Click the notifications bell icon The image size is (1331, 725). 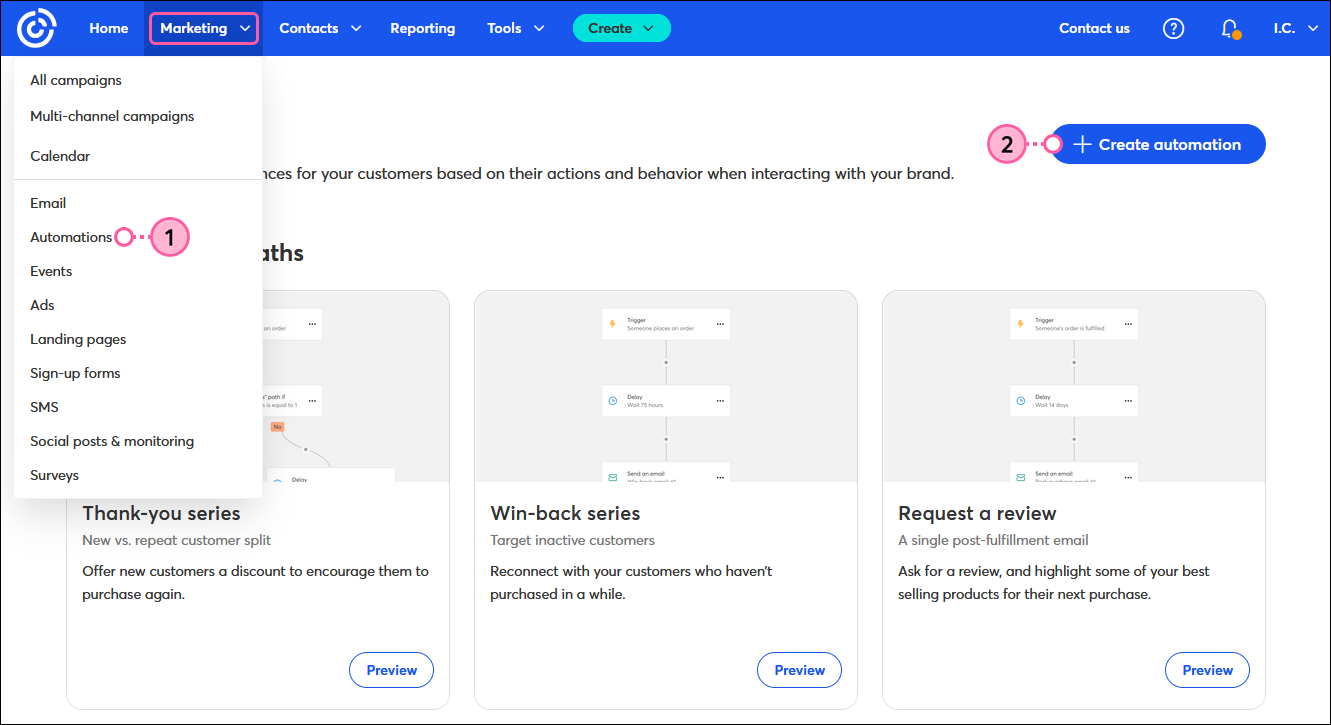pos(1230,29)
